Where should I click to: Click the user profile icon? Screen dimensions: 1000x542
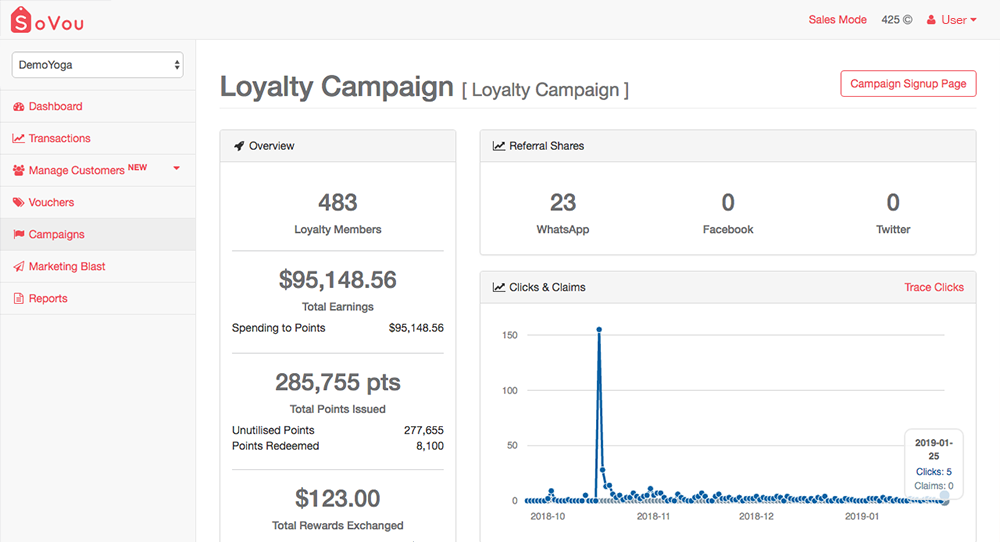931,20
